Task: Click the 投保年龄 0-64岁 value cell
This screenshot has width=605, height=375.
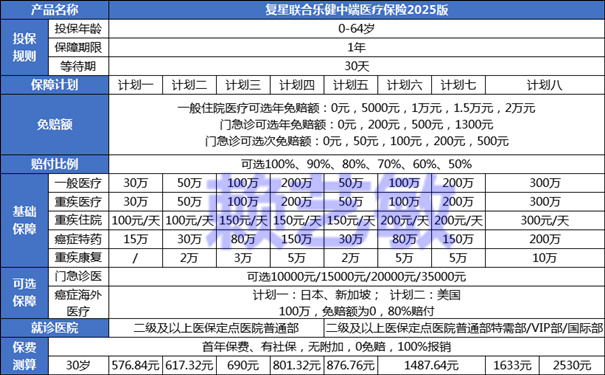Action: (356, 29)
